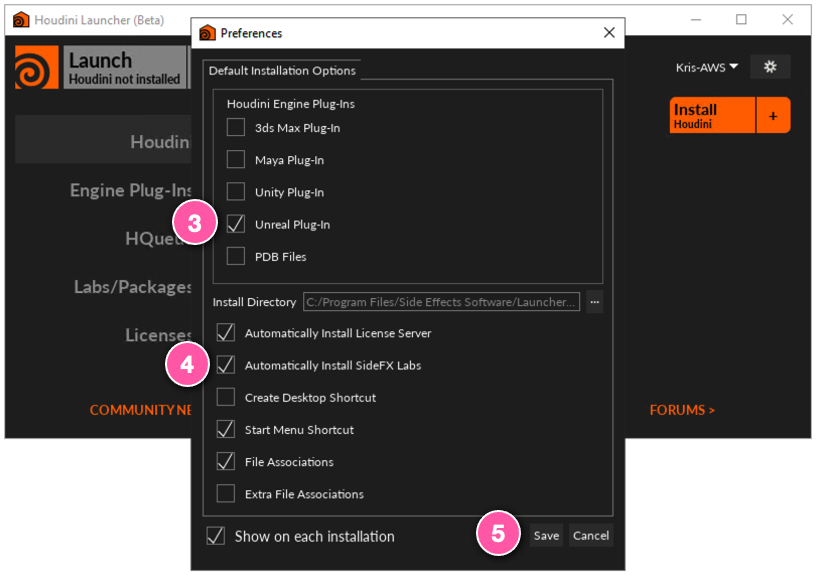Minimize the Houdini Launcher window
This screenshot has width=817, height=577.
696,20
